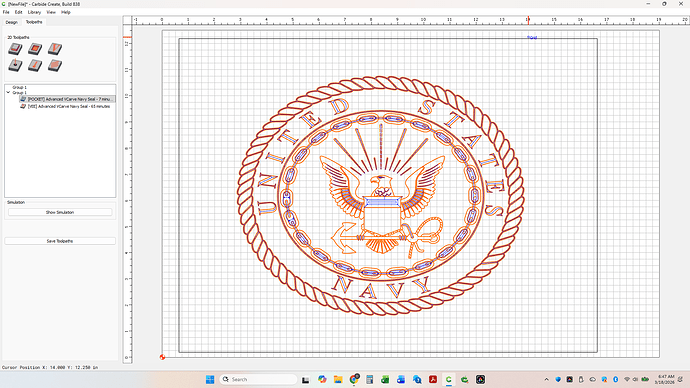Viewport: 690px width, 388px height.
Task: Select VEE Advanced VCarve Navy Seal toolpath
Action: (65, 106)
